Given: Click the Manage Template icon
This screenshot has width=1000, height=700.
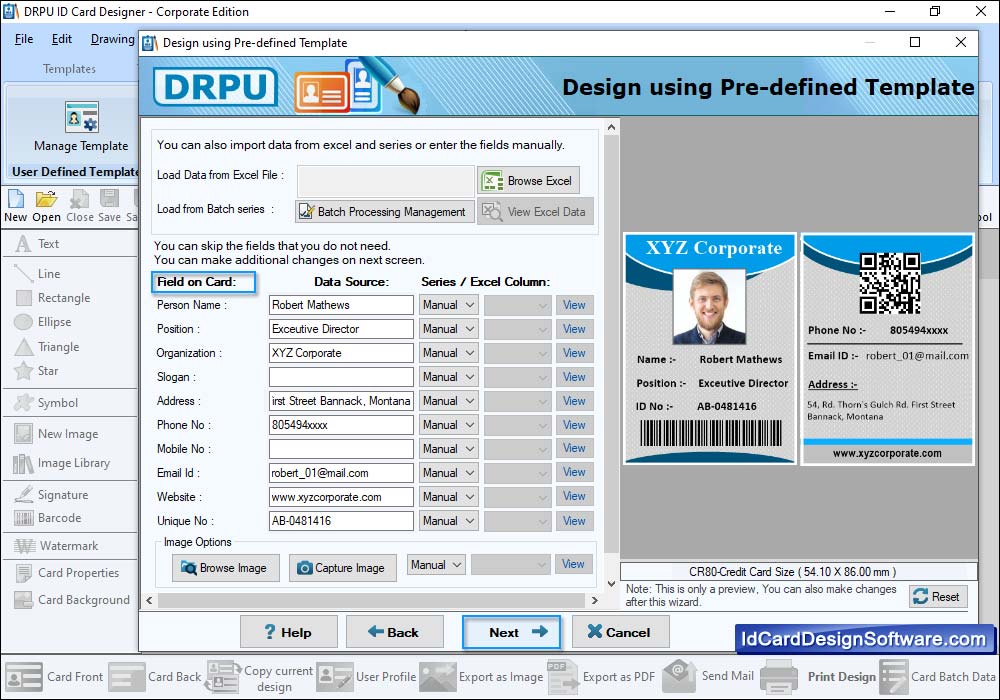Looking at the screenshot, I should point(81,118).
